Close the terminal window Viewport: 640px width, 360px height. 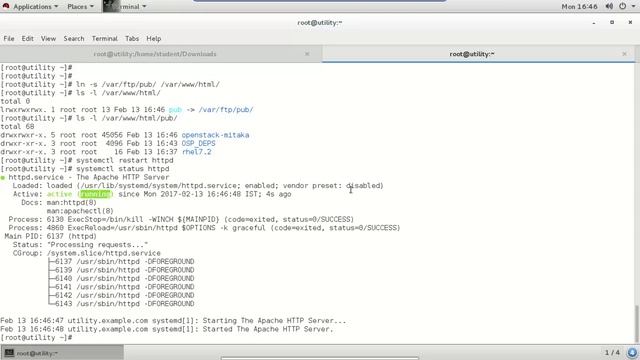[630, 22]
